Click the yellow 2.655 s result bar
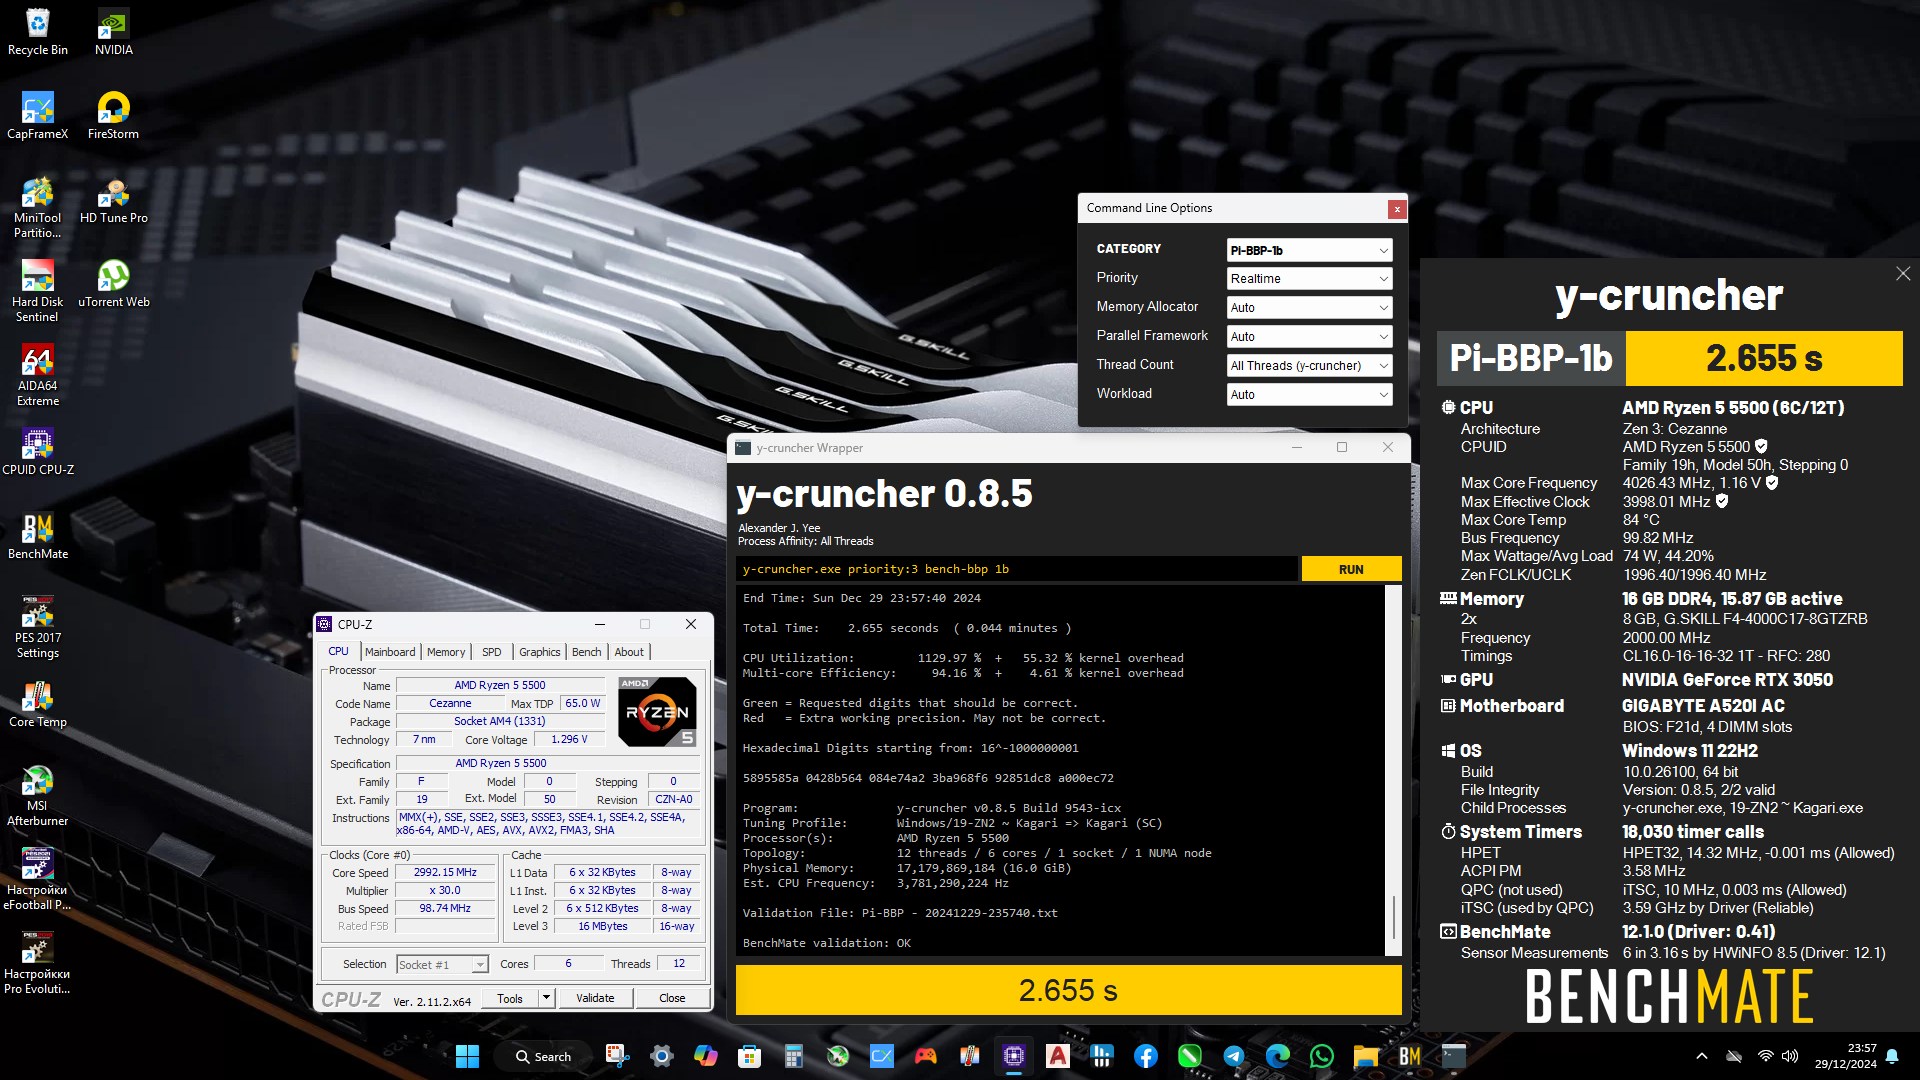This screenshot has width=1920, height=1080. coord(1068,990)
